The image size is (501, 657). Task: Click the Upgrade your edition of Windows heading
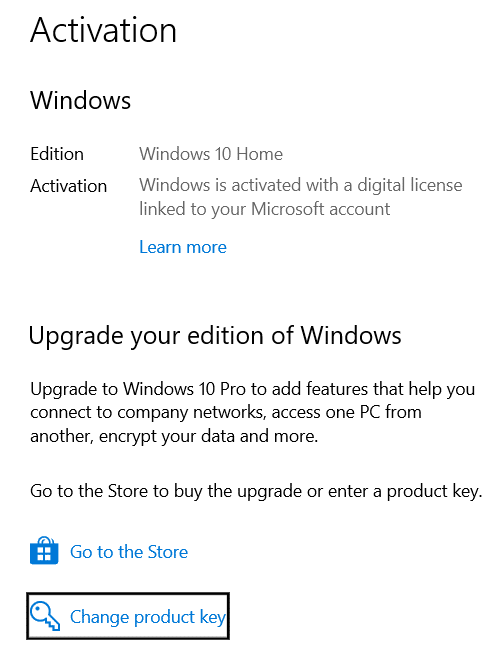[x=215, y=336]
